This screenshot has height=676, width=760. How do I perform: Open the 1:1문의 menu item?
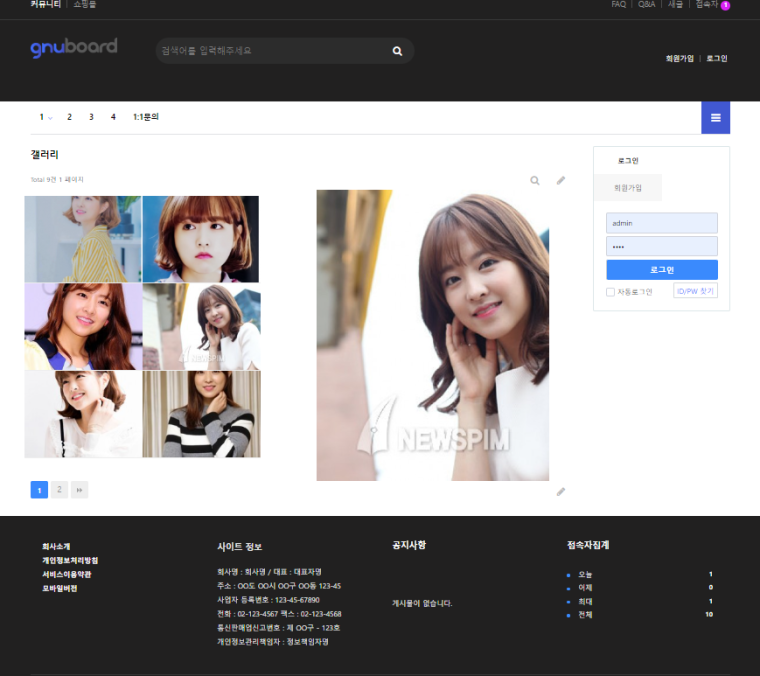[146, 117]
